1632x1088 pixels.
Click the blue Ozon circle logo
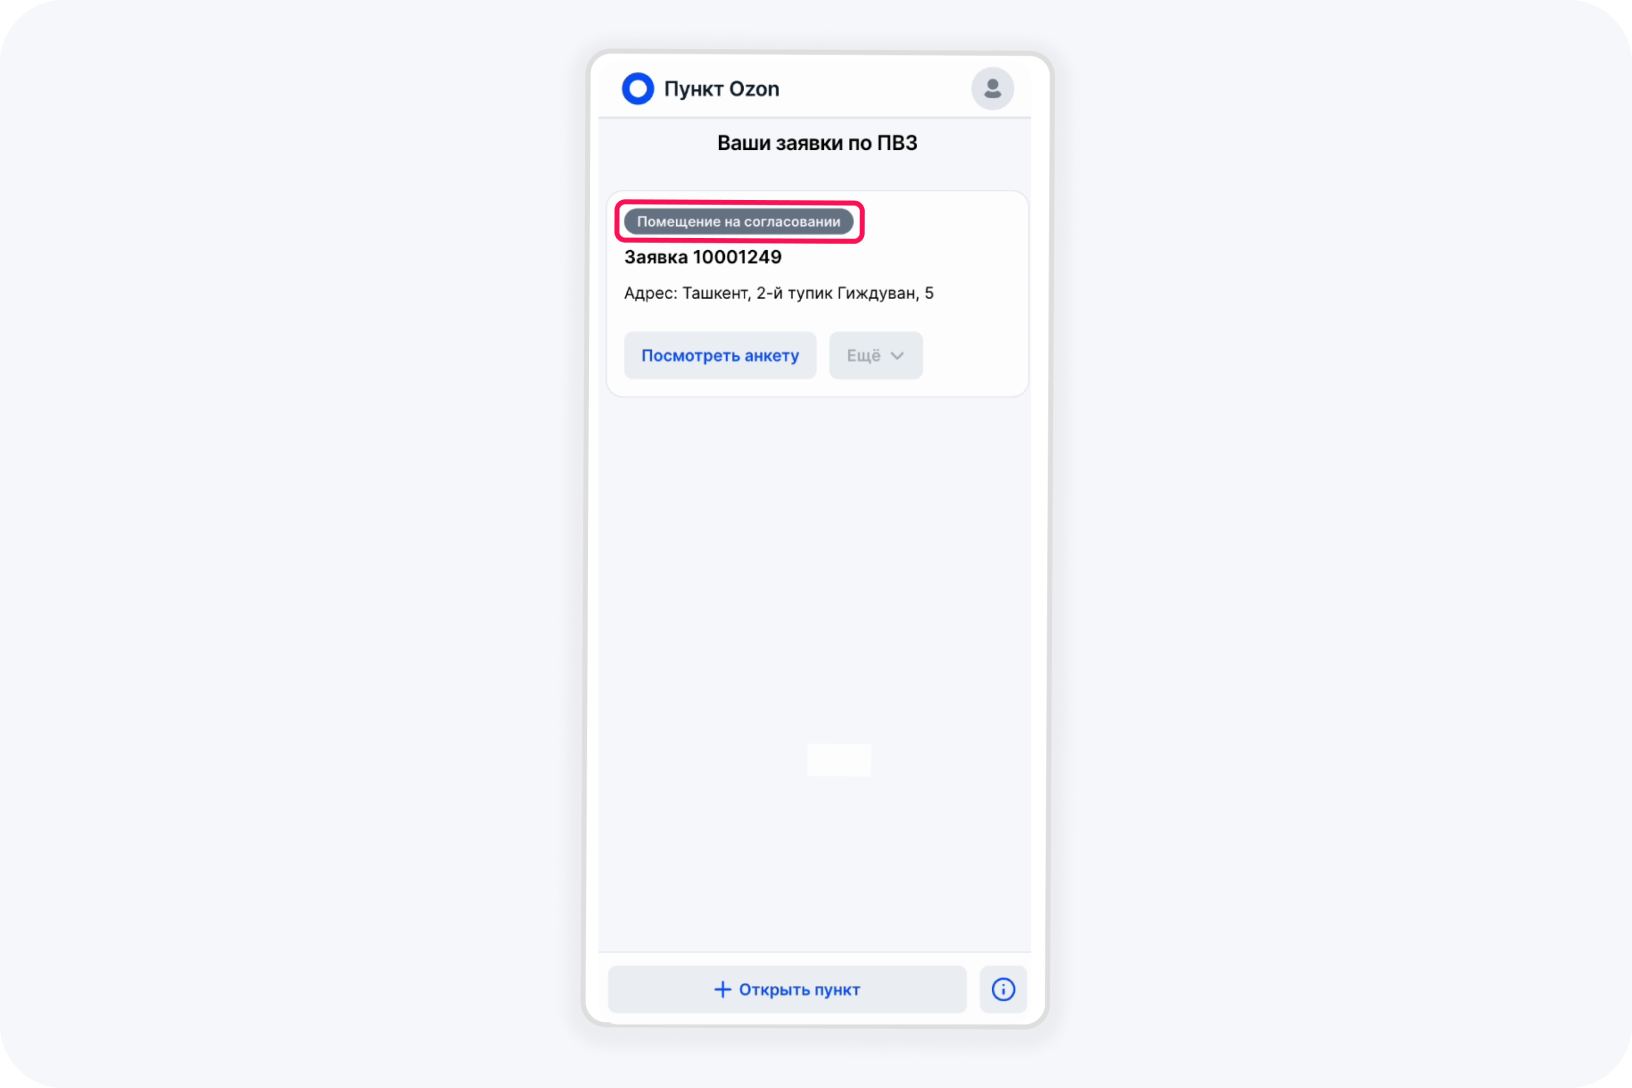(x=638, y=89)
